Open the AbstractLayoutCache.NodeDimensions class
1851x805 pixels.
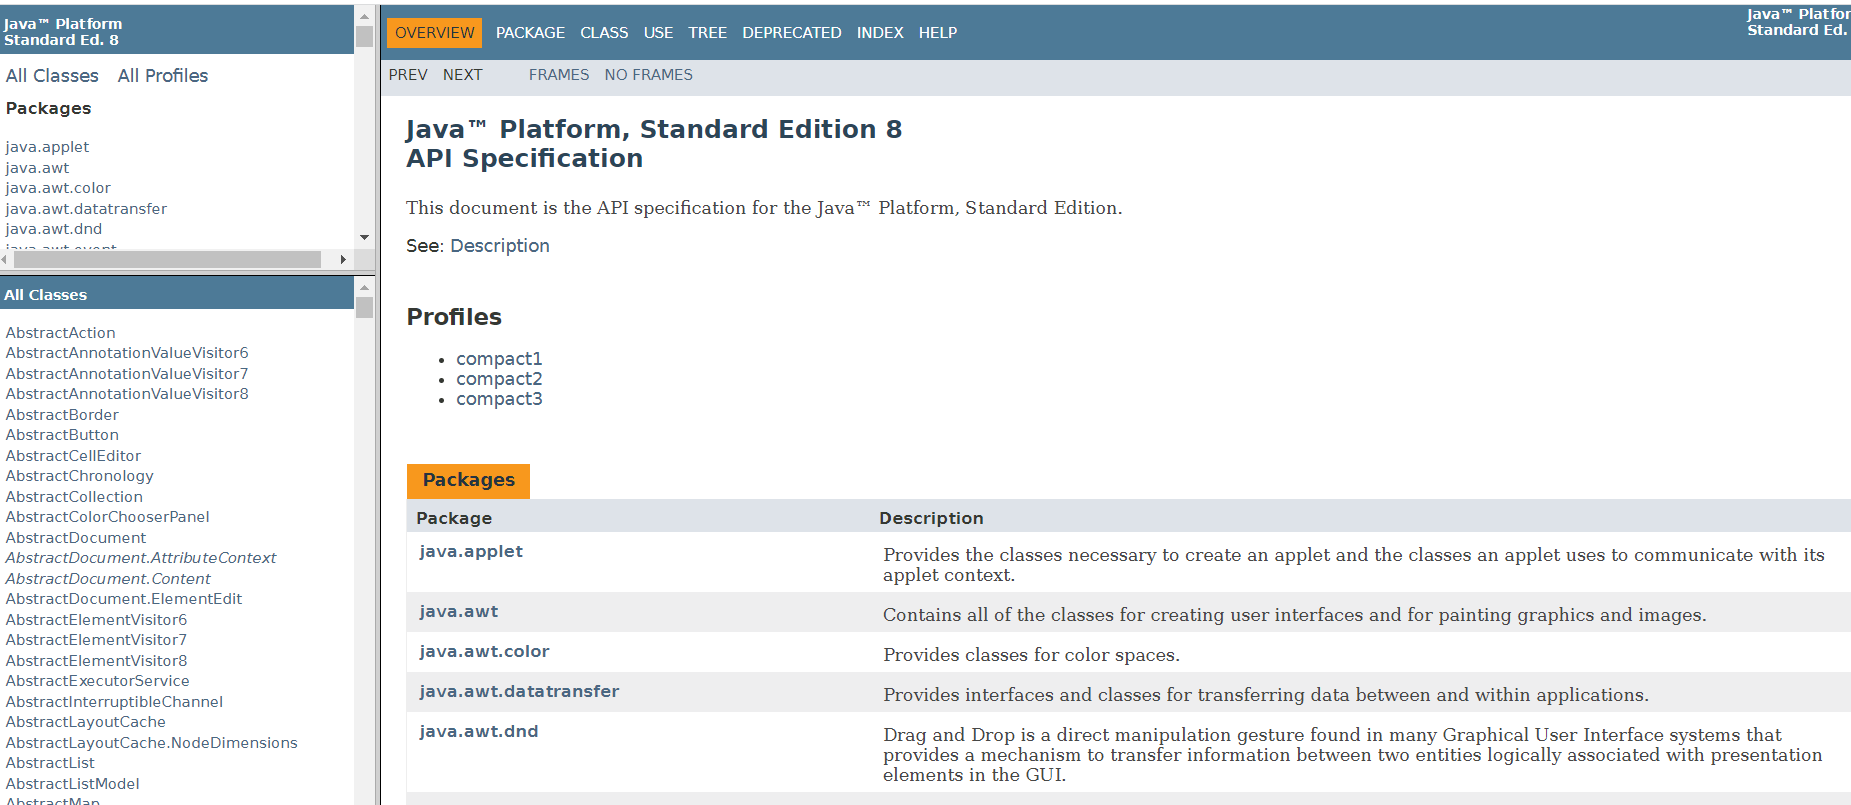[x=152, y=743]
